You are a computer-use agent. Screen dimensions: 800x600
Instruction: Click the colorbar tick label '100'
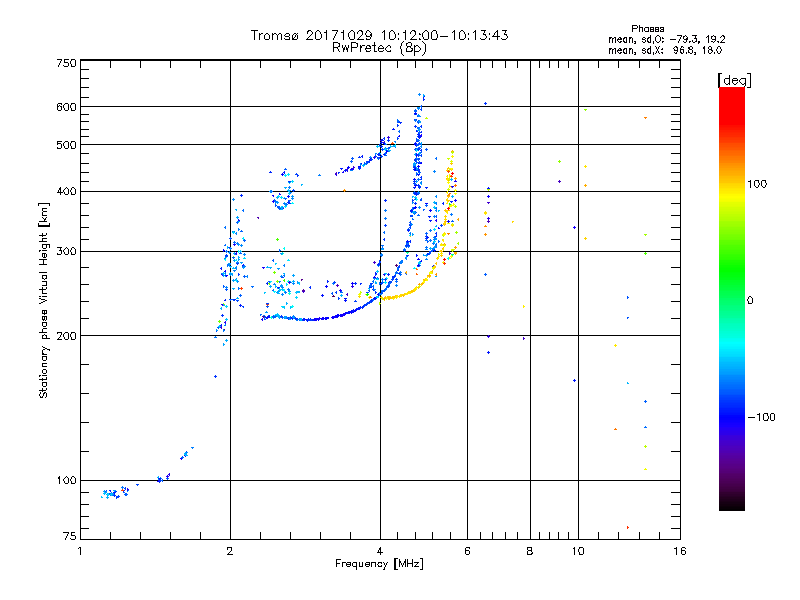tap(757, 184)
